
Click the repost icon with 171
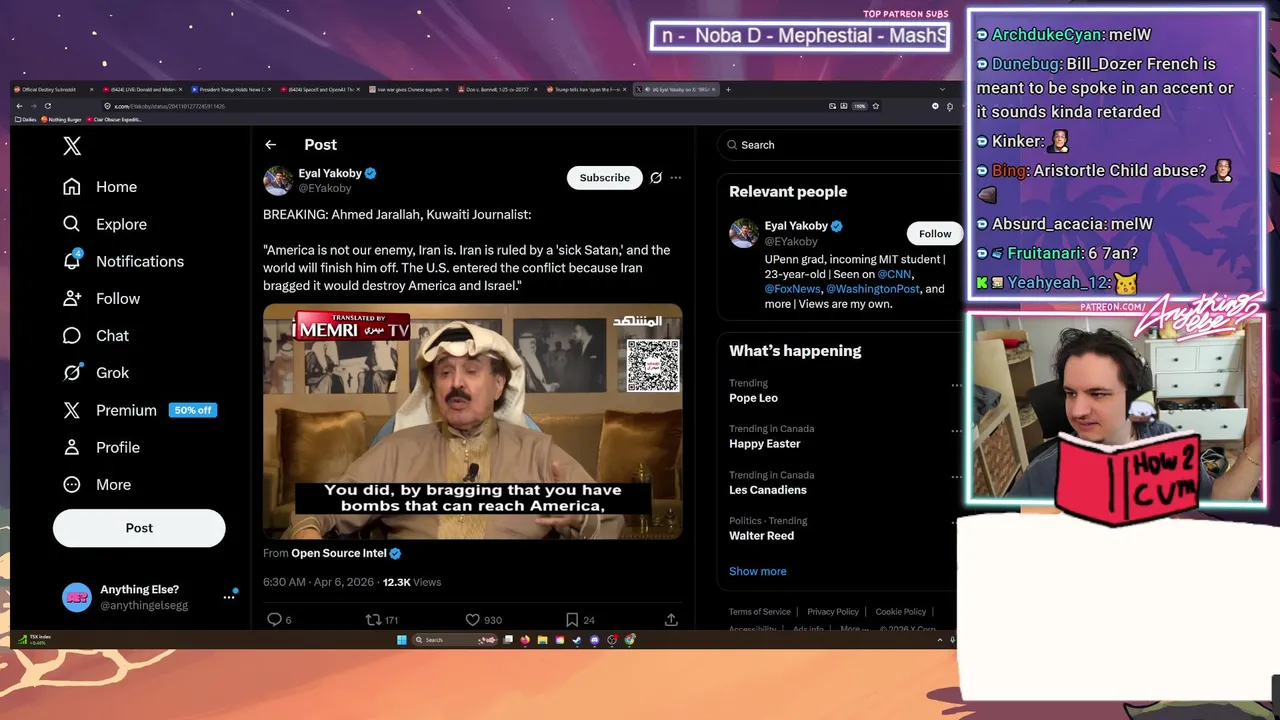pos(373,620)
